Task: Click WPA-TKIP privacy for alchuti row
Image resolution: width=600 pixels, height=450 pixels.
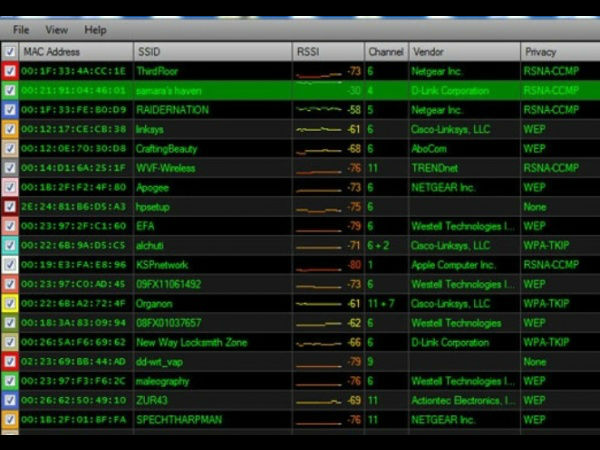Action: coord(546,245)
